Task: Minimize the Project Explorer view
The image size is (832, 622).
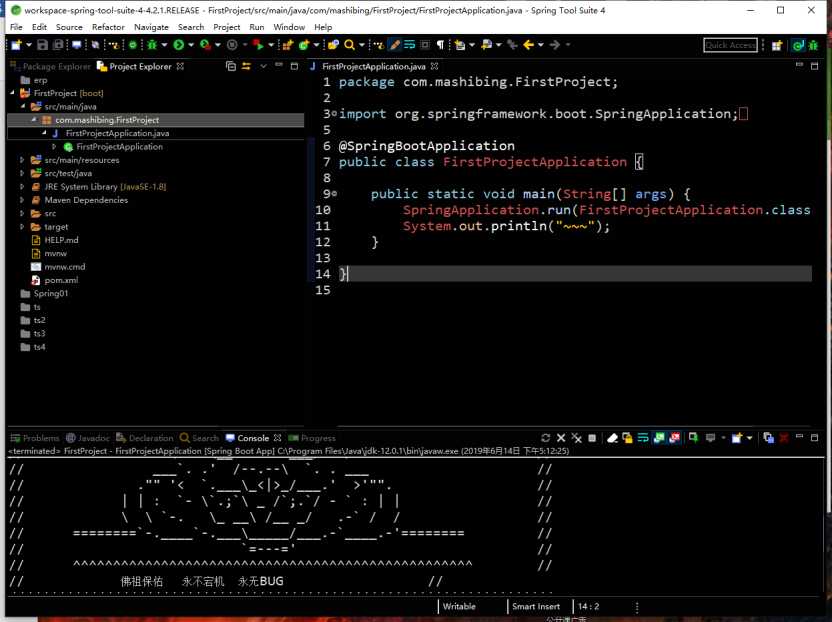Action: pos(279,65)
